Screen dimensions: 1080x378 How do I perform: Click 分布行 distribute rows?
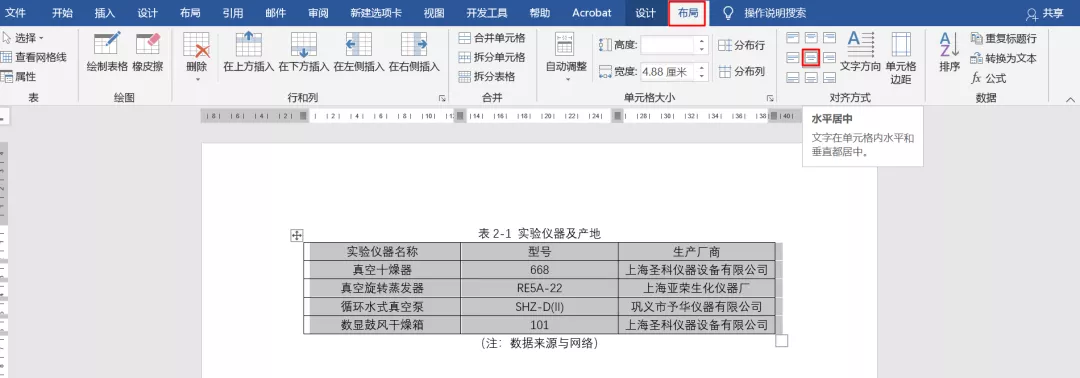tap(742, 45)
